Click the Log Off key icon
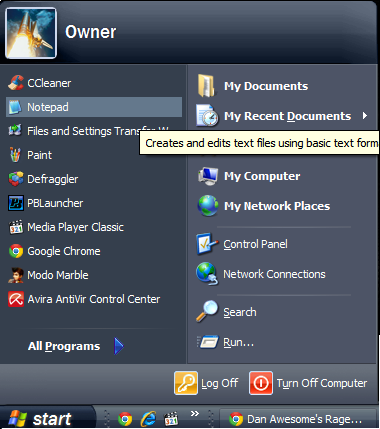Screen dimensions: 380x429 point(186,383)
